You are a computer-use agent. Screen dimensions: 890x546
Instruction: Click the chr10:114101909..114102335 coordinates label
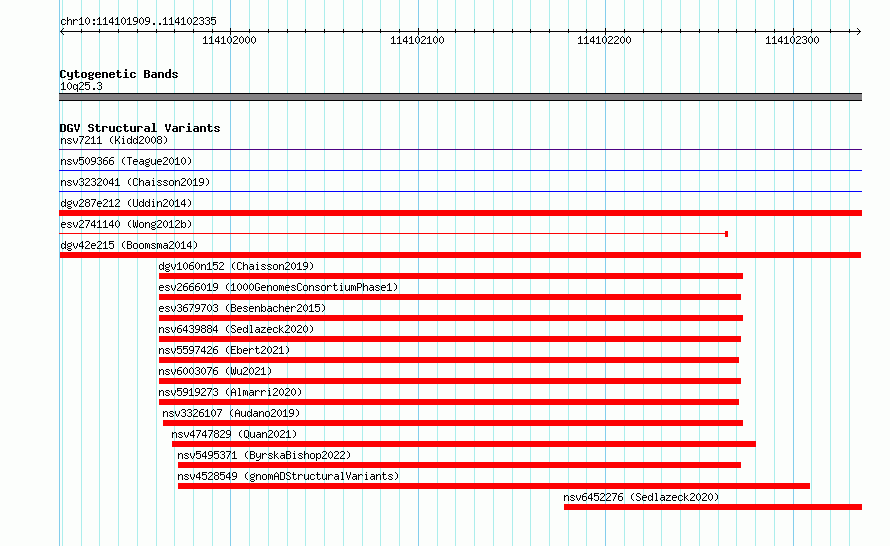(138, 21)
